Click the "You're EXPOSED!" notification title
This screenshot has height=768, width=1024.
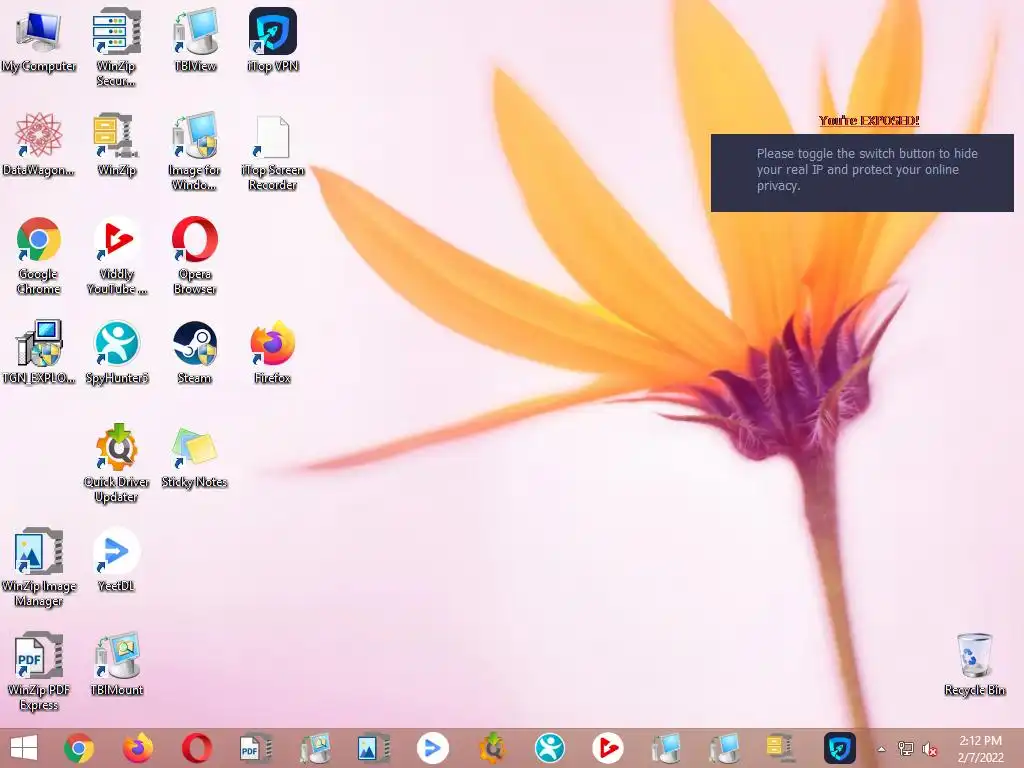[869, 121]
